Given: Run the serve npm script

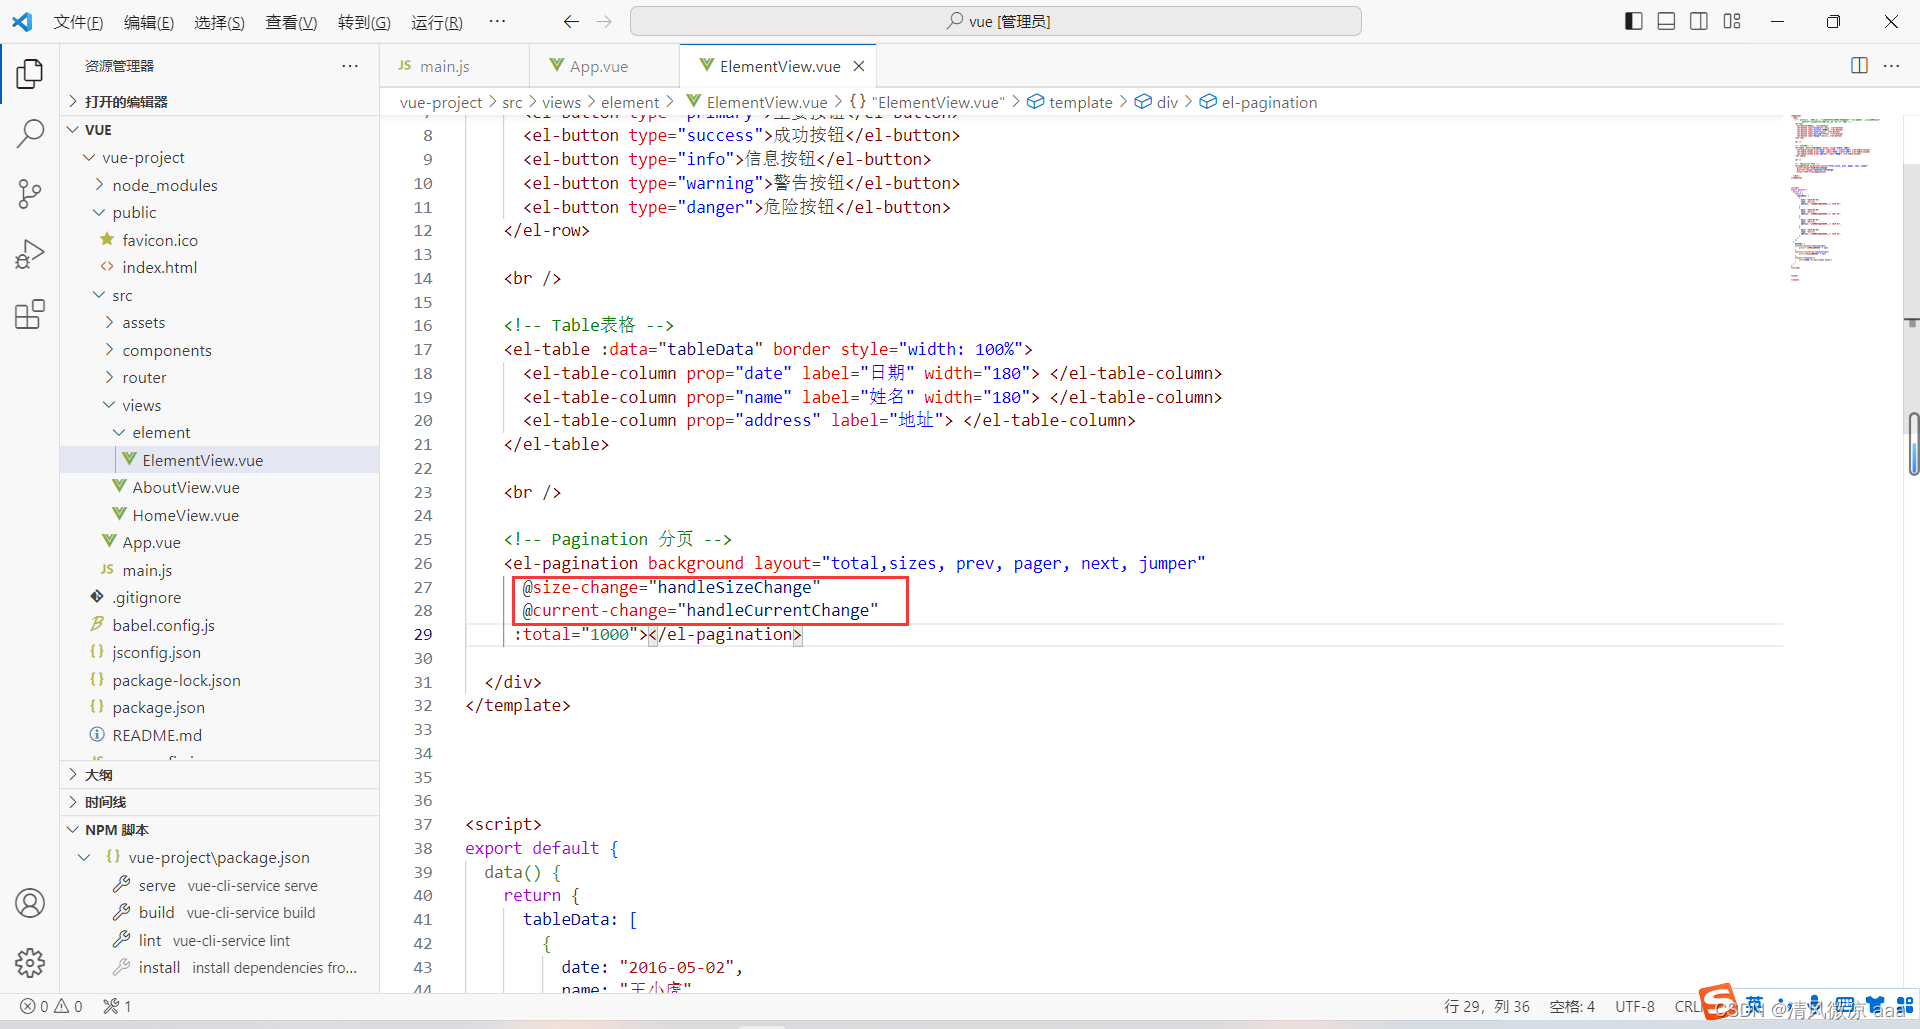Looking at the screenshot, I should (157, 886).
